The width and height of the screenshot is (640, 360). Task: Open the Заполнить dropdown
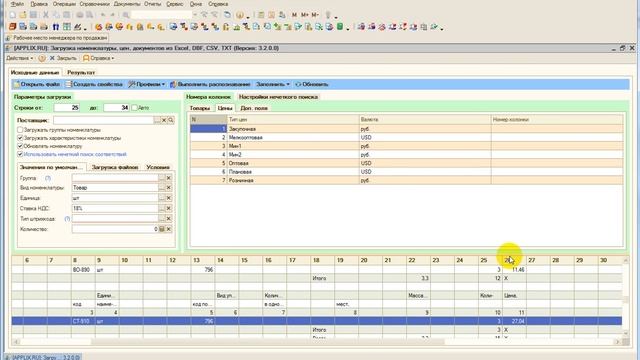pos(273,84)
